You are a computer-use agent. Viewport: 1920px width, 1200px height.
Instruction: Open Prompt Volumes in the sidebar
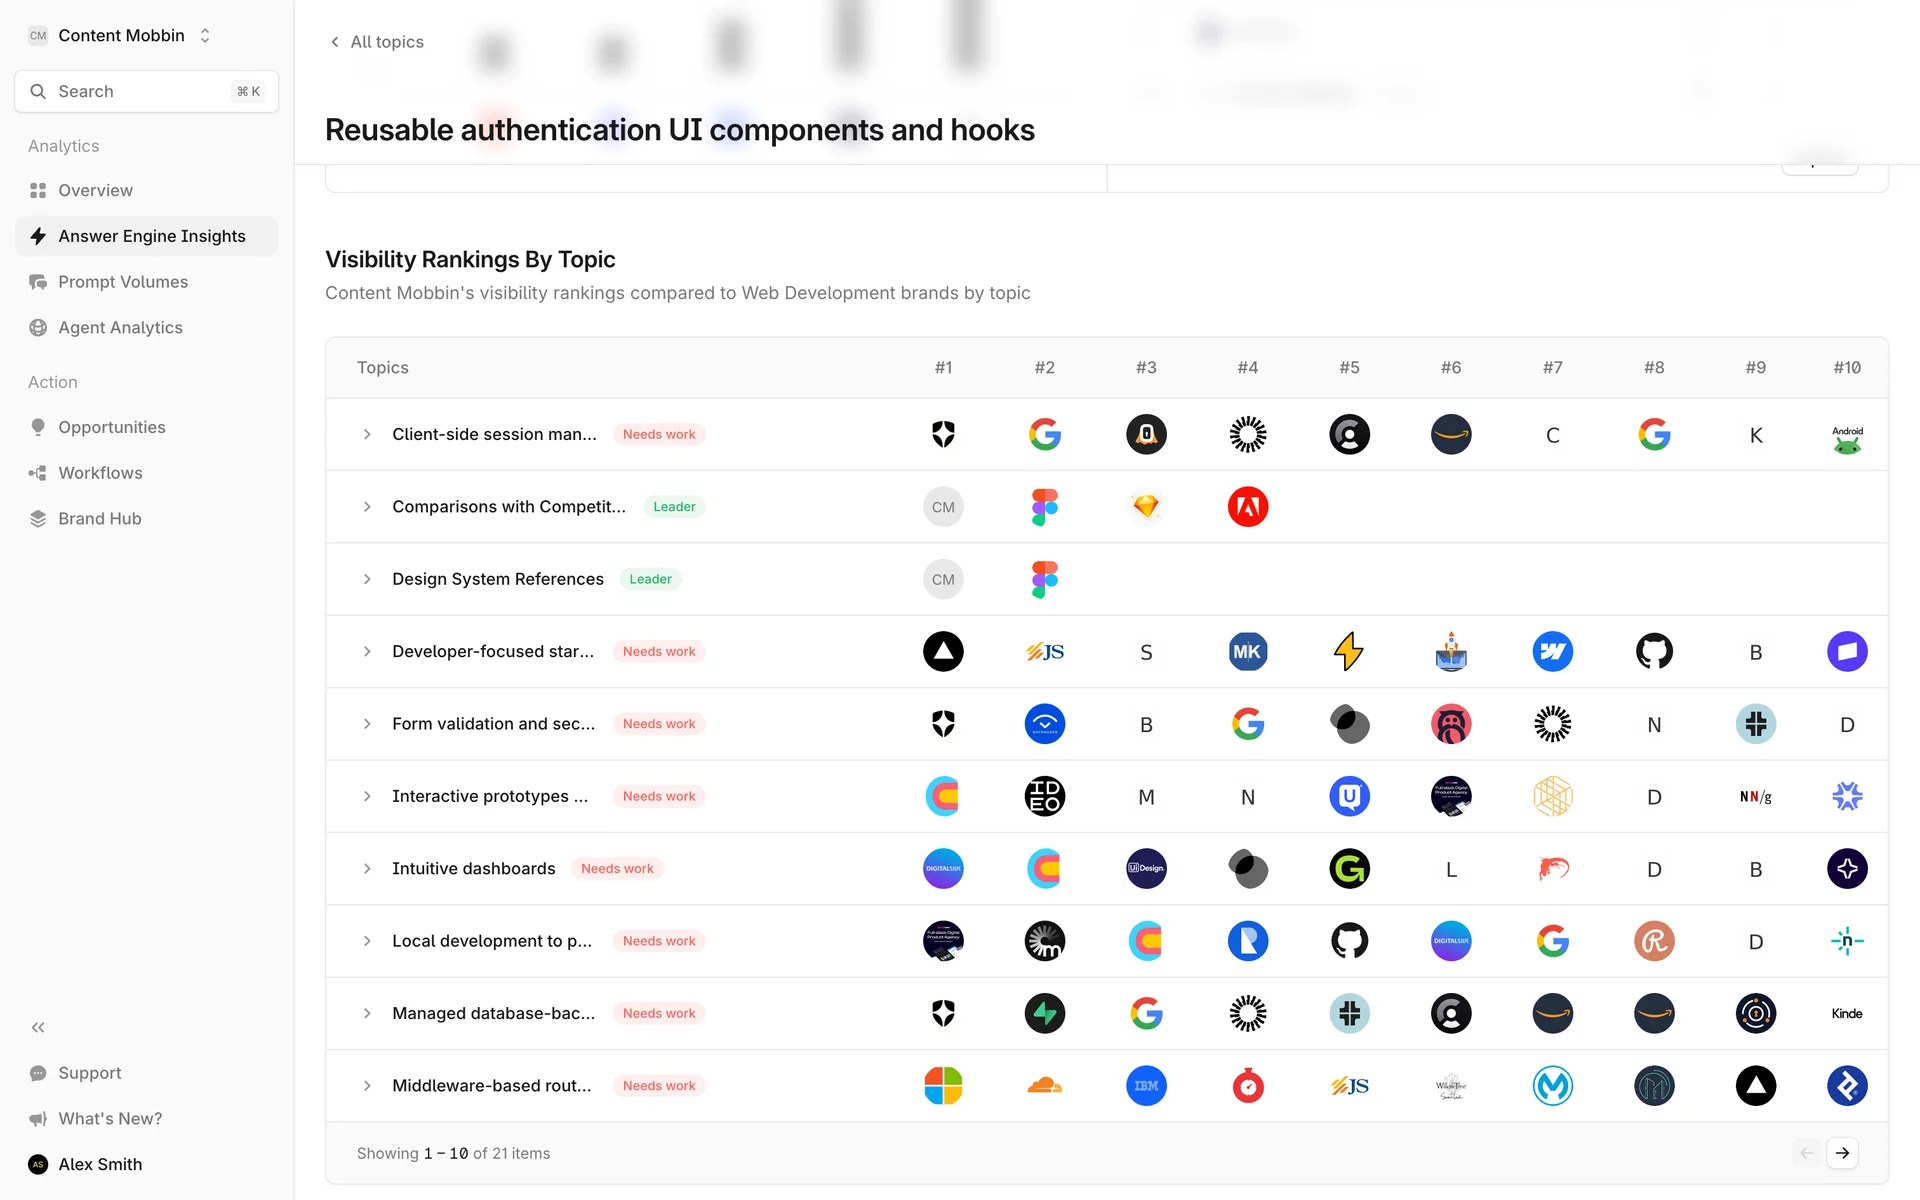point(123,282)
